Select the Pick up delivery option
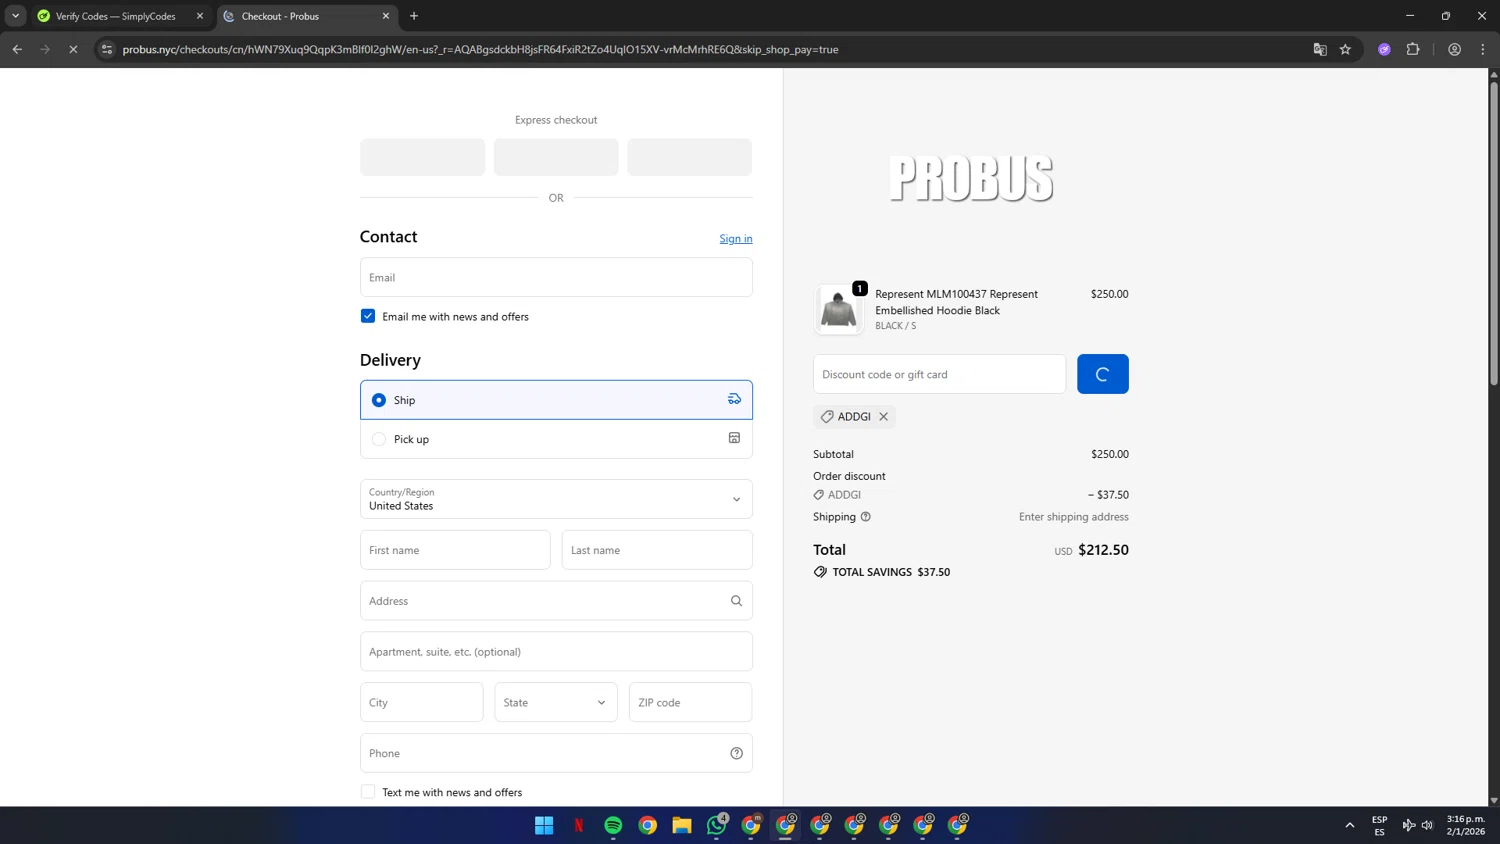1500x844 pixels. [x=556, y=439]
